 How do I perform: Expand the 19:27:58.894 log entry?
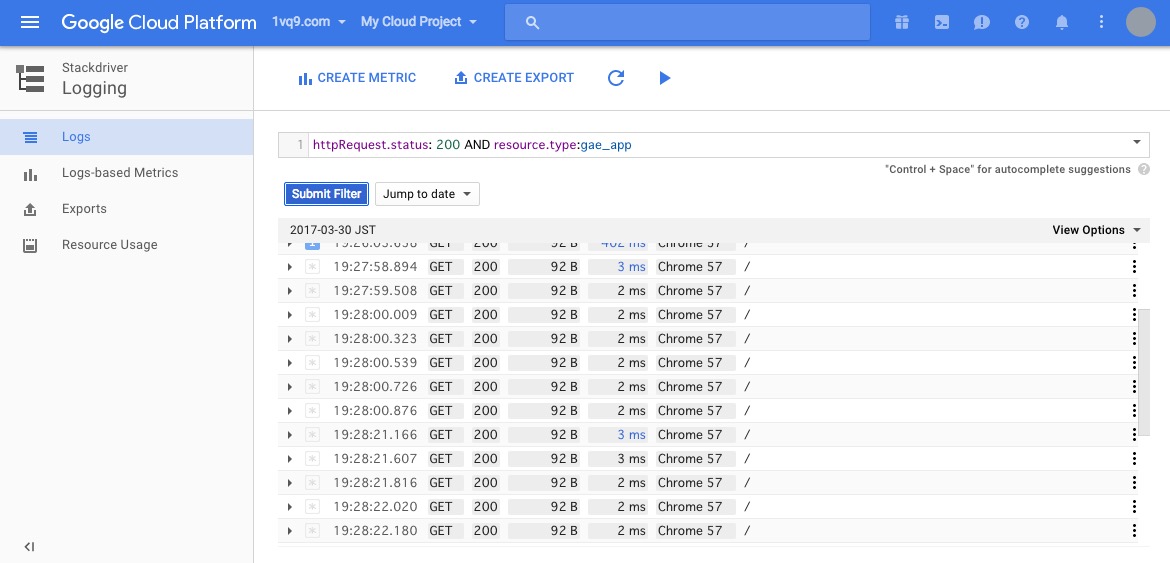tap(290, 267)
